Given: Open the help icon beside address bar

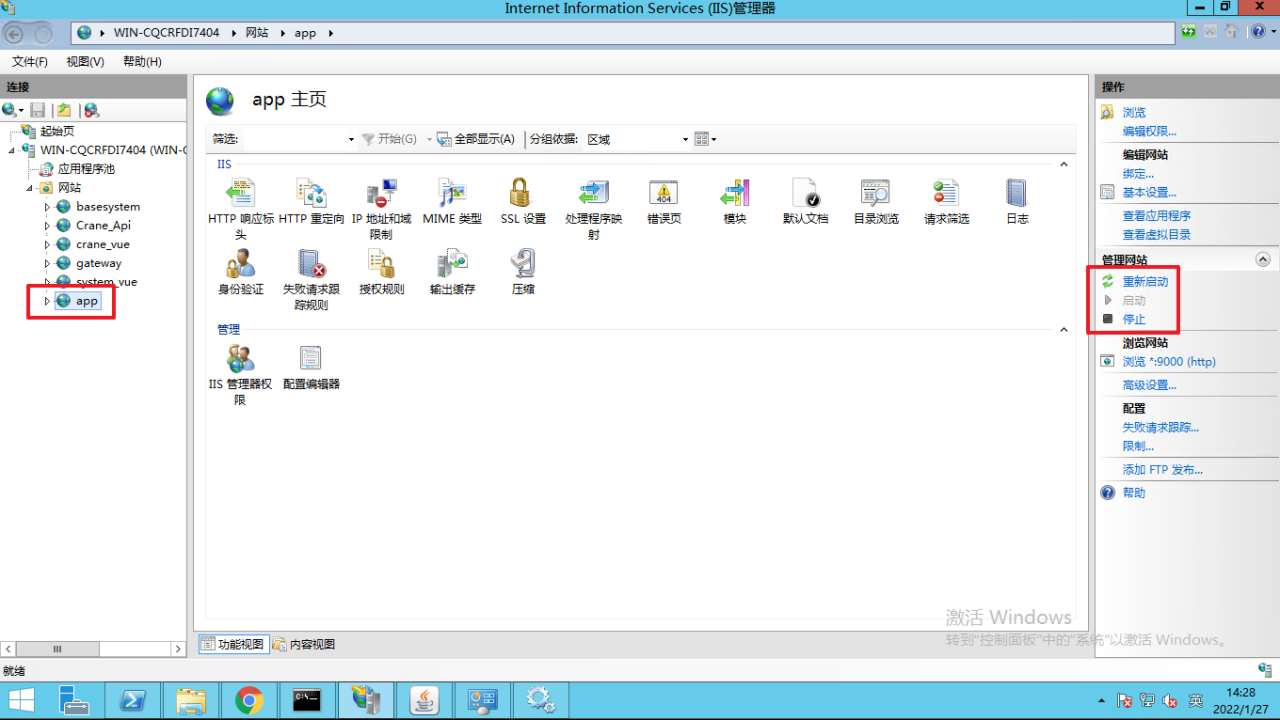Looking at the screenshot, I should 1258,32.
